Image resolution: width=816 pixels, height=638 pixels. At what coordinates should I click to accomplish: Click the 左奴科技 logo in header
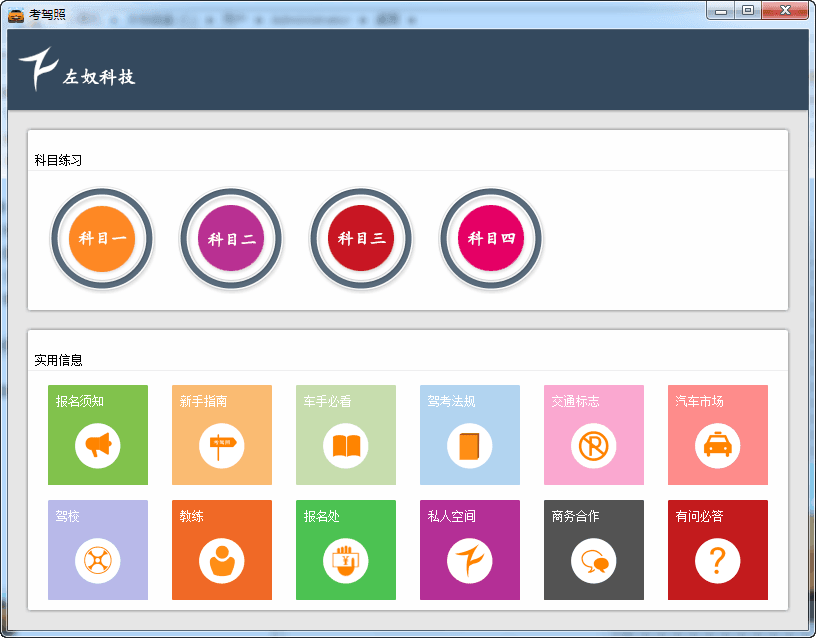point(77,70)
